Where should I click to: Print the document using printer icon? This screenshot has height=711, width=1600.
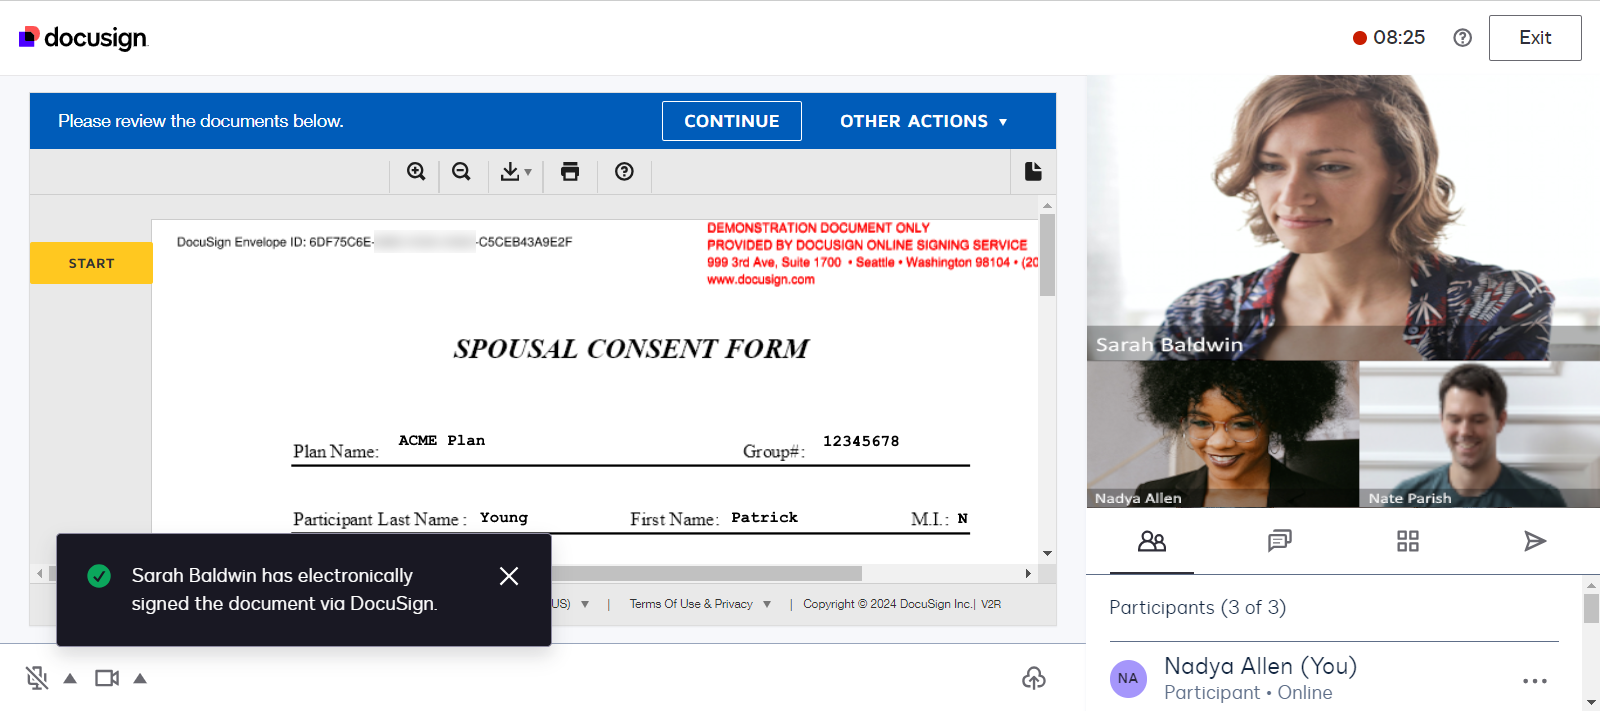coord(570,172)
